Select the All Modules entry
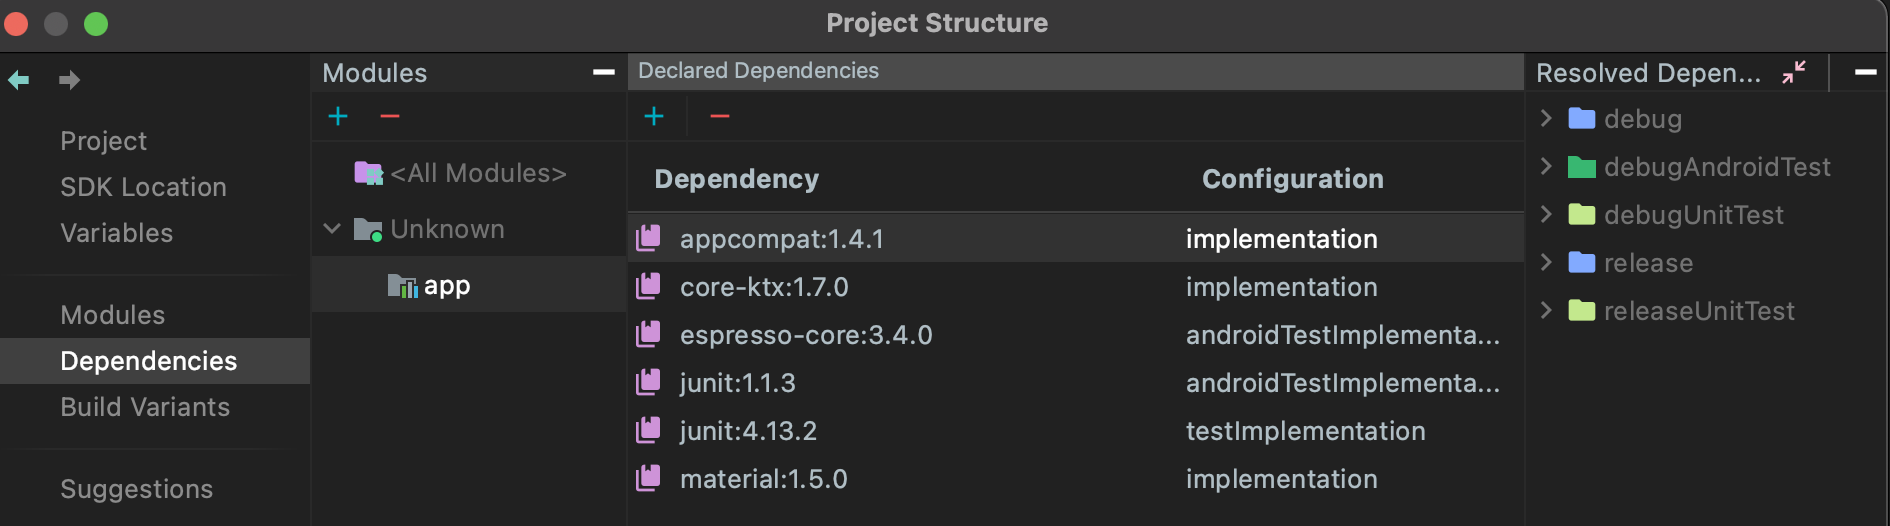 click(478, 173)
